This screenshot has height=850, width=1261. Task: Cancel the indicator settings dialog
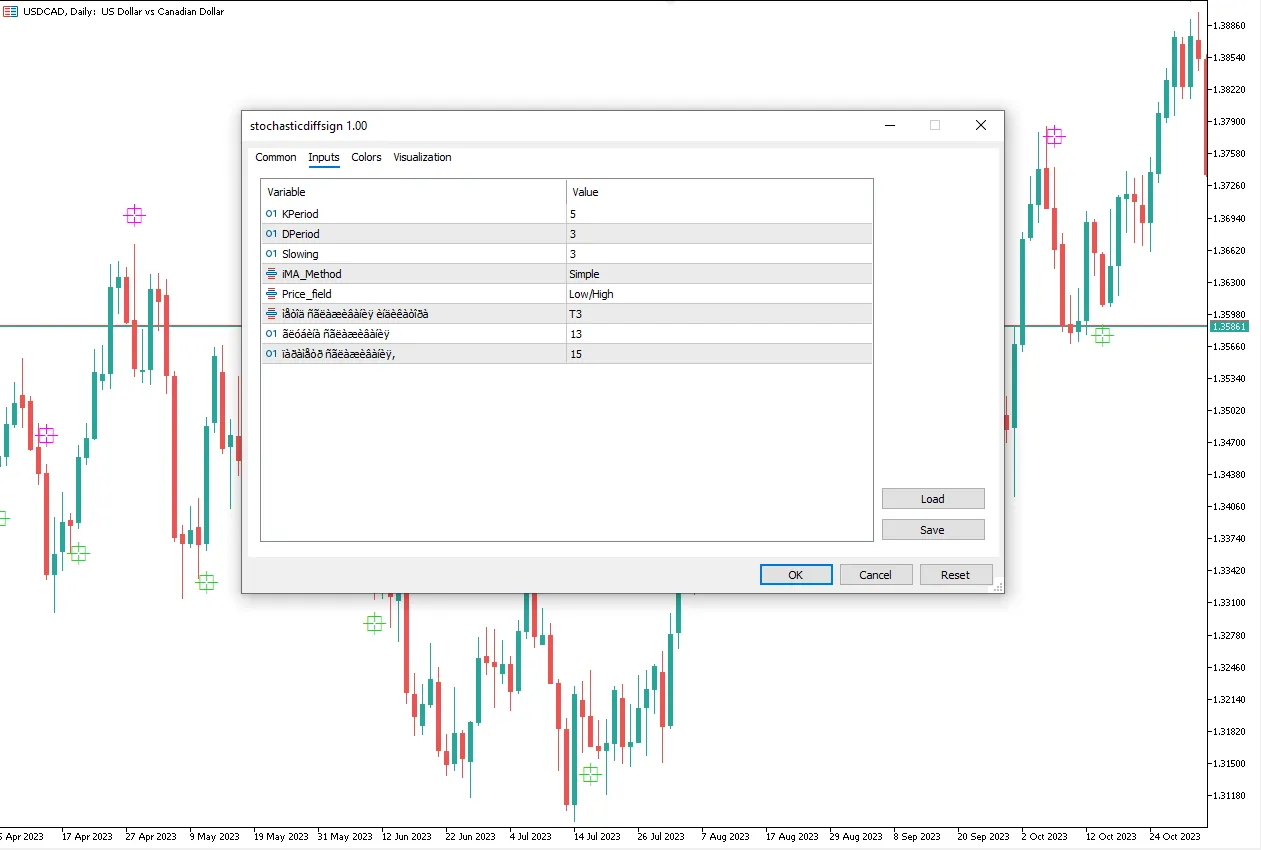876,575
